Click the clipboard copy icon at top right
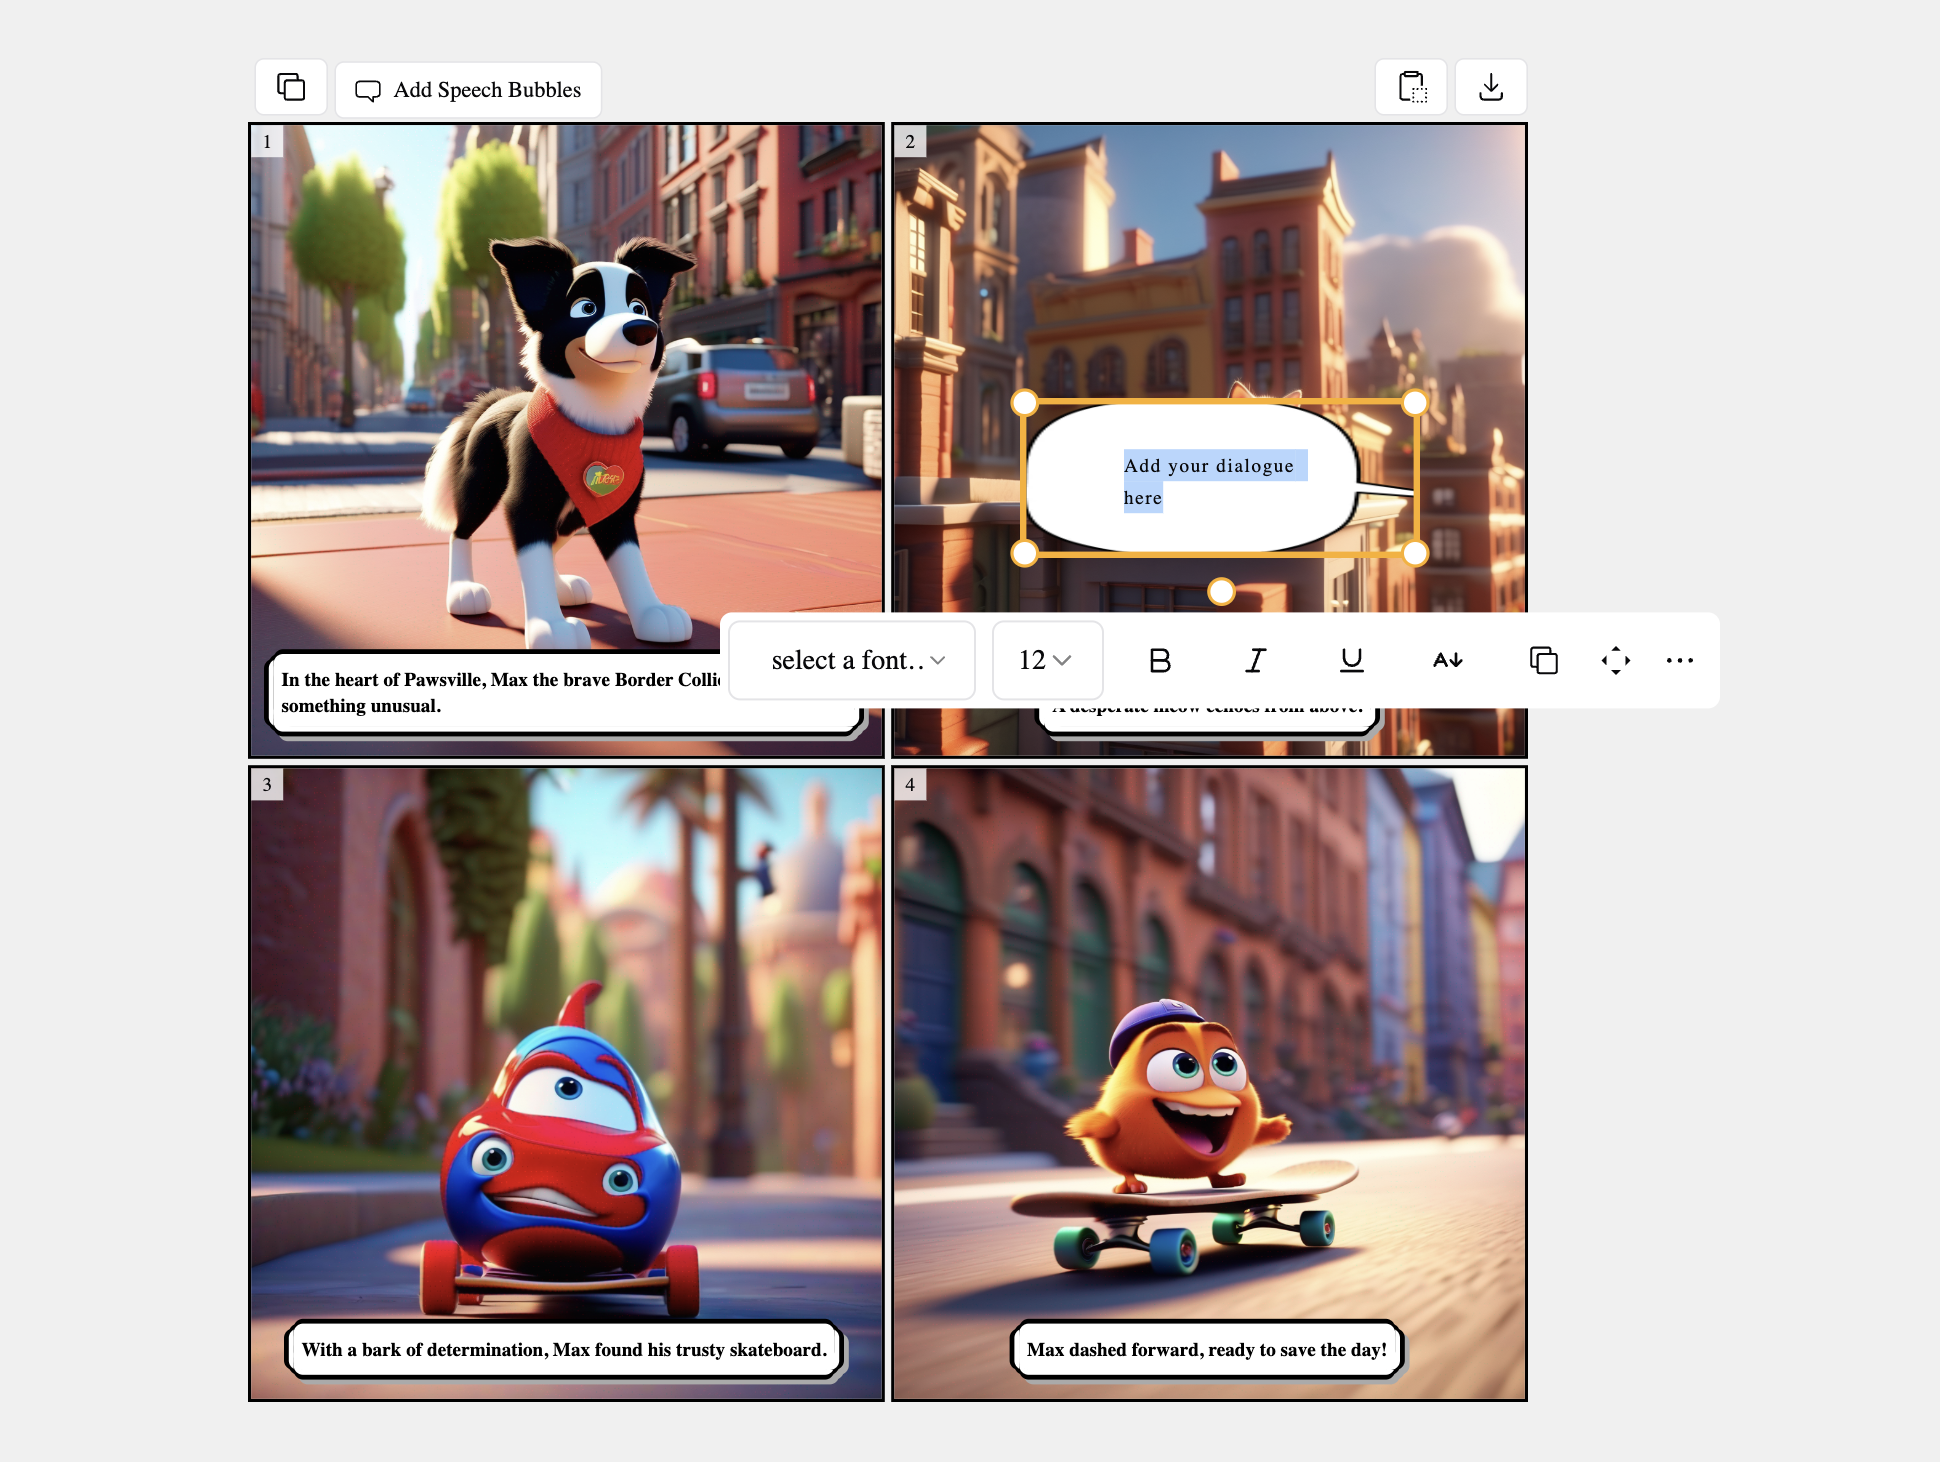The image size is (1940, 1462). pos(1411,88)
